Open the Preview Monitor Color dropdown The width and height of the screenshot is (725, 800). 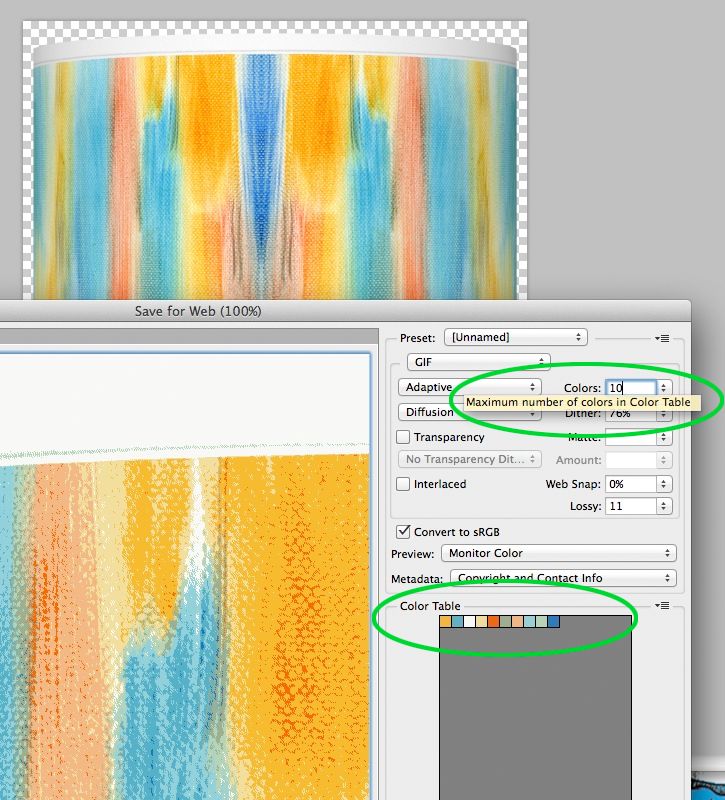(x=558, y=553)
